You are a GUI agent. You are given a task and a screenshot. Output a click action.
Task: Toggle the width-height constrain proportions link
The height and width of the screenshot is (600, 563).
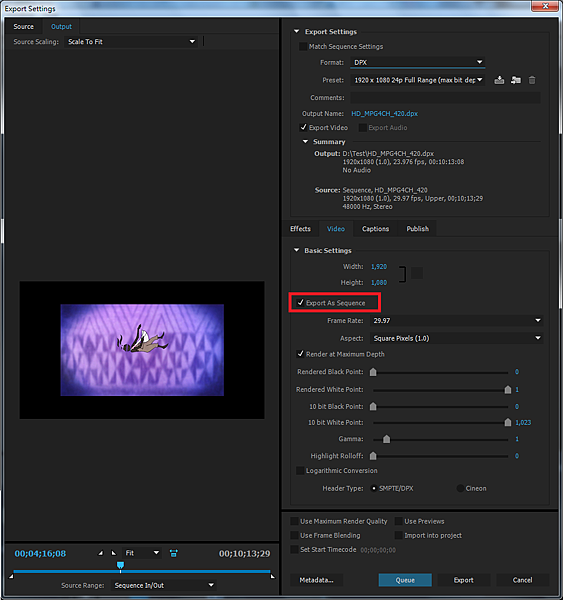[417, 273]
